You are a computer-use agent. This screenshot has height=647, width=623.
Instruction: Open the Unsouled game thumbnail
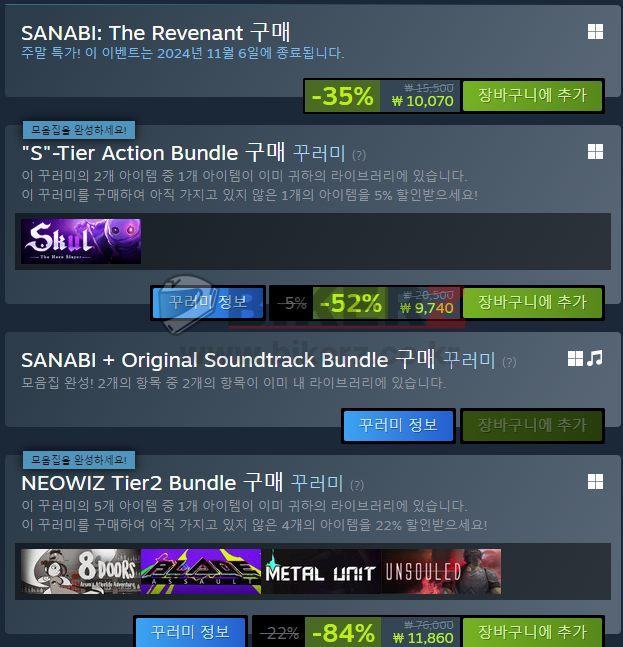(441, 571)
